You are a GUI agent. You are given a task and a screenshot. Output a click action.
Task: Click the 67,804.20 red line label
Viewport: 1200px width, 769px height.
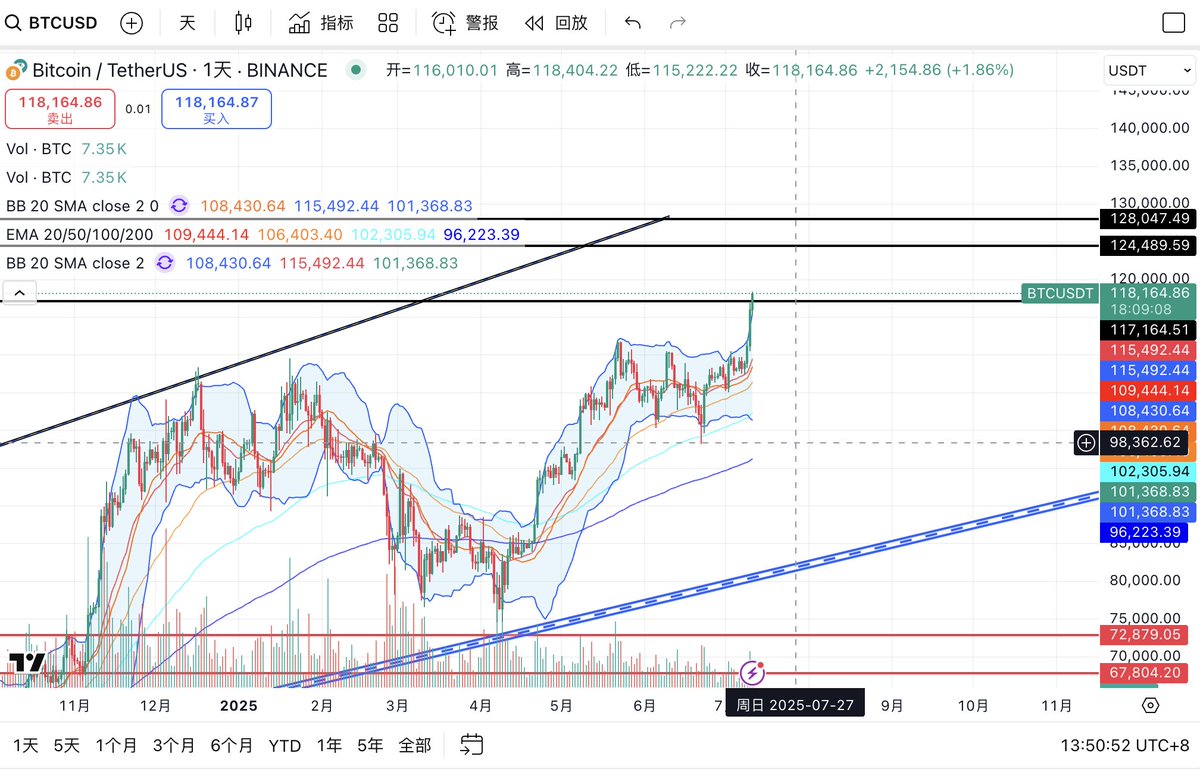tap(1146, 673)
